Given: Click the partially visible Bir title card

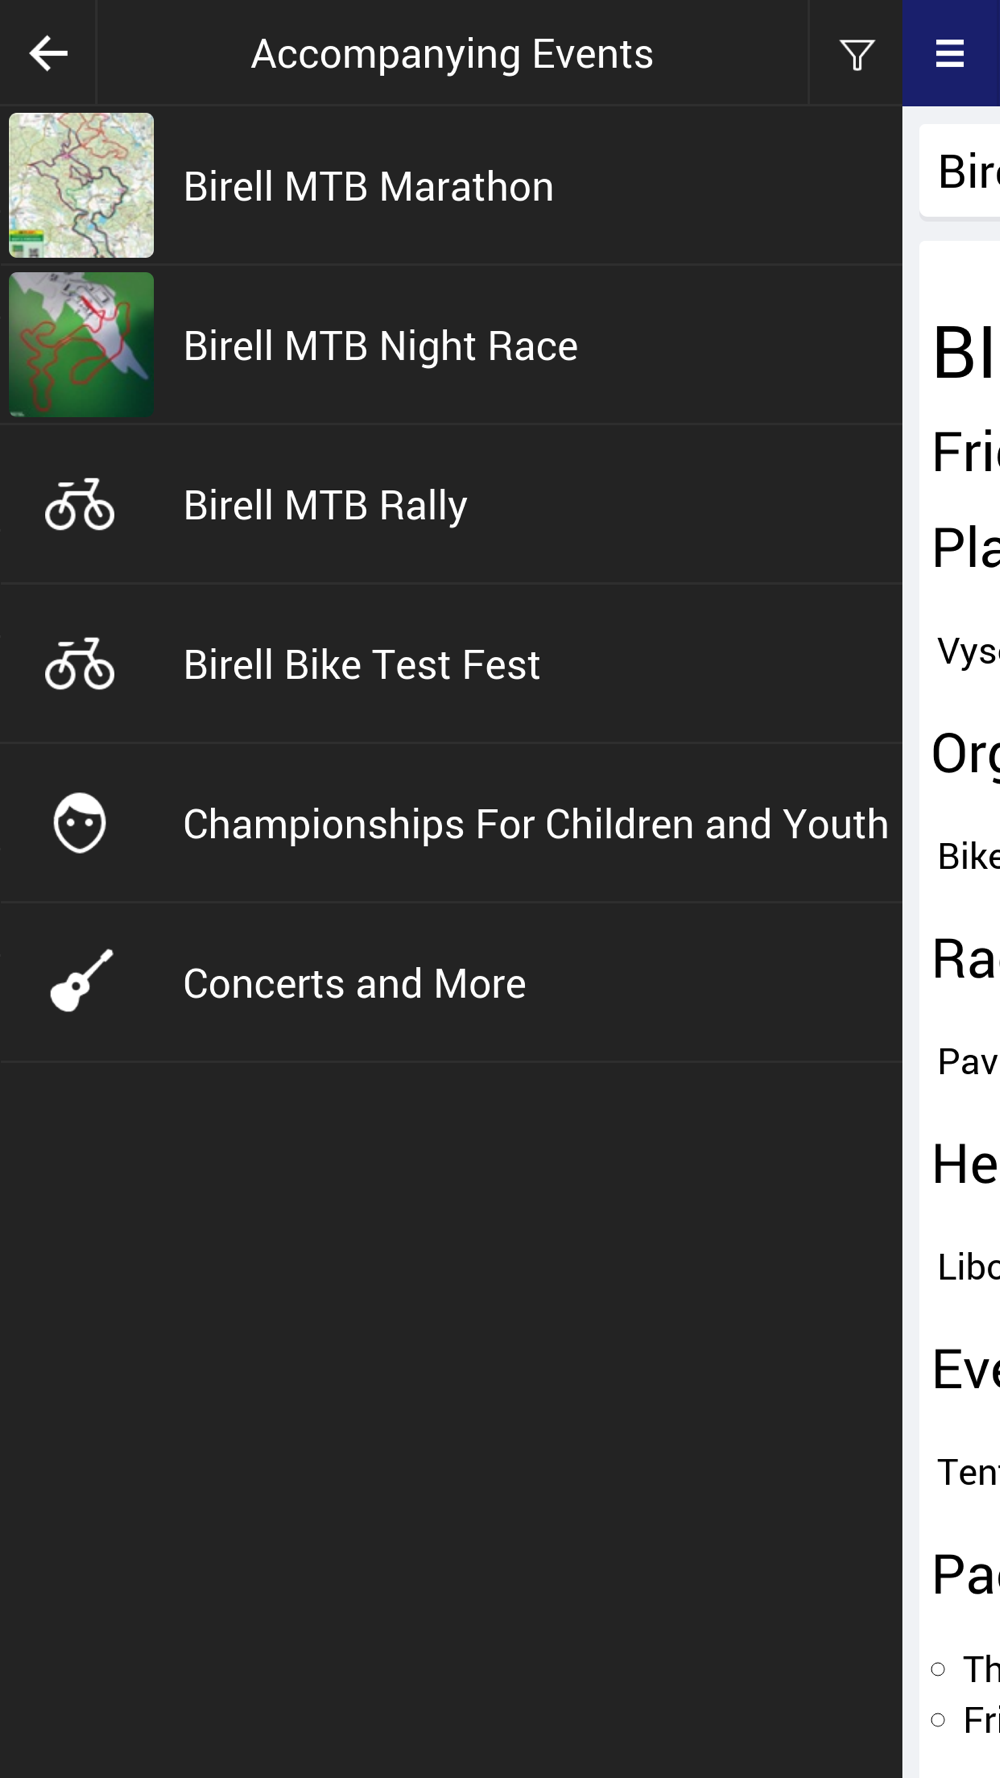Looking at the screenshot, I should [960, 171].
